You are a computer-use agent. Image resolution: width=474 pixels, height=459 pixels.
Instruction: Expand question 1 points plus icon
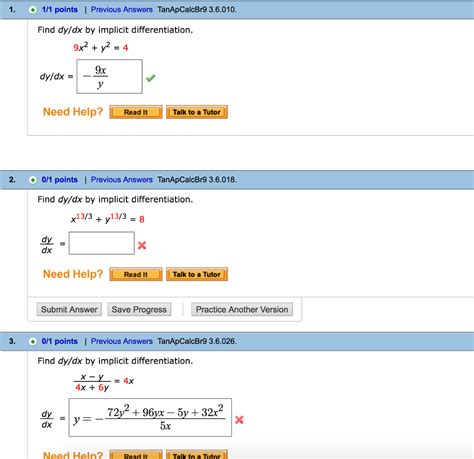(x=33, y=10)
